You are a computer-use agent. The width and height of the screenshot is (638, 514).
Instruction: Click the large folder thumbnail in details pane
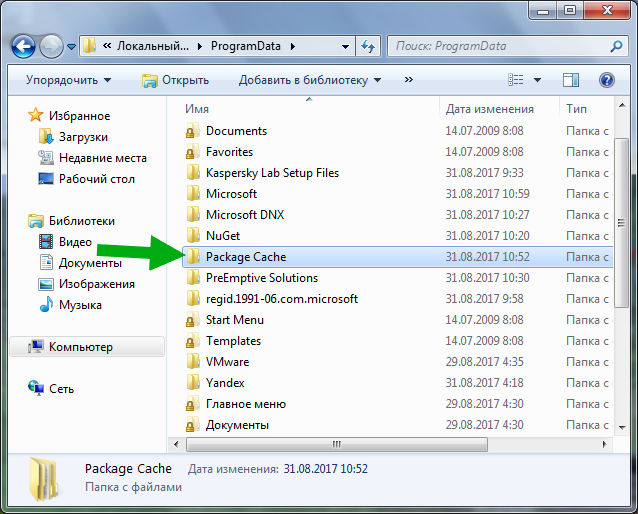pyautogui.click(x=44, y=479)
